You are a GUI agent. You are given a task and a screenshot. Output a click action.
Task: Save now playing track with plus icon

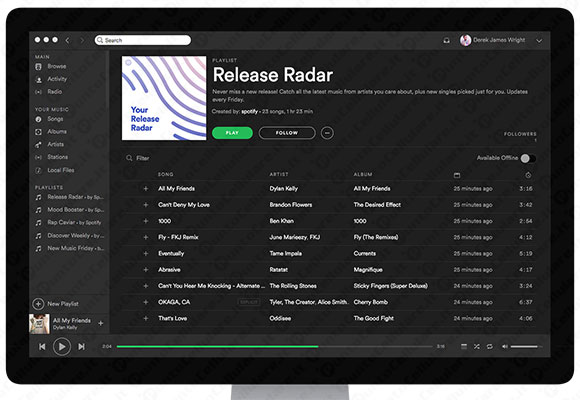point(101,323)
